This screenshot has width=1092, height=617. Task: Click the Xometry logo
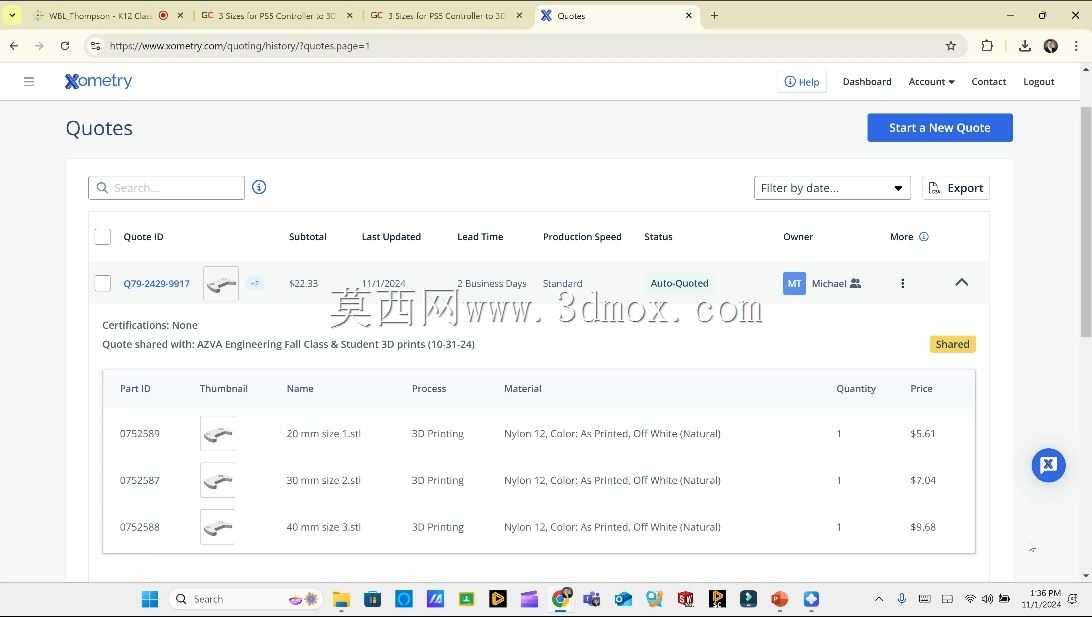pyautogui.click(x=98, y=81)
